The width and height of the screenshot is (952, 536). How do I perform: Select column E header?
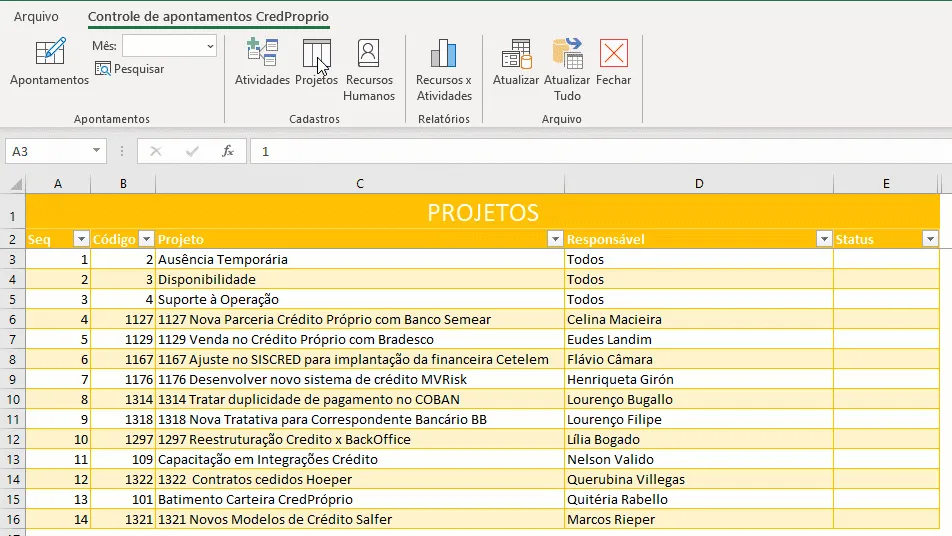(886, 184)
